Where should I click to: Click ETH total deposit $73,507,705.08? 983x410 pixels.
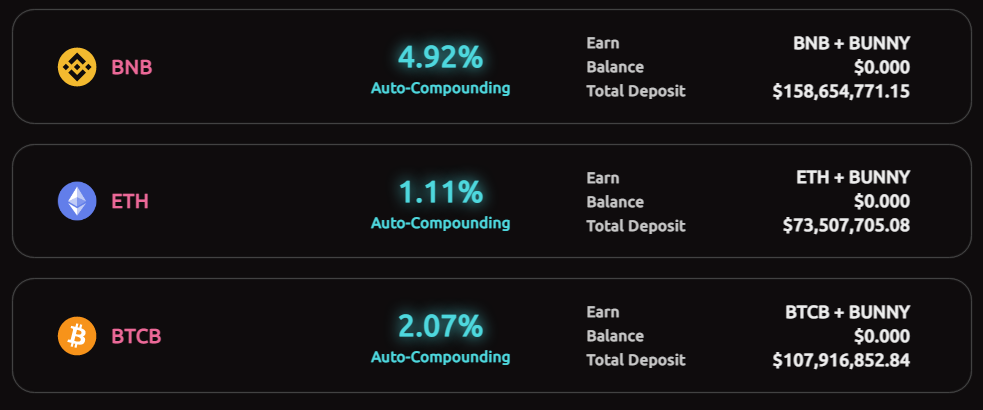846,225
